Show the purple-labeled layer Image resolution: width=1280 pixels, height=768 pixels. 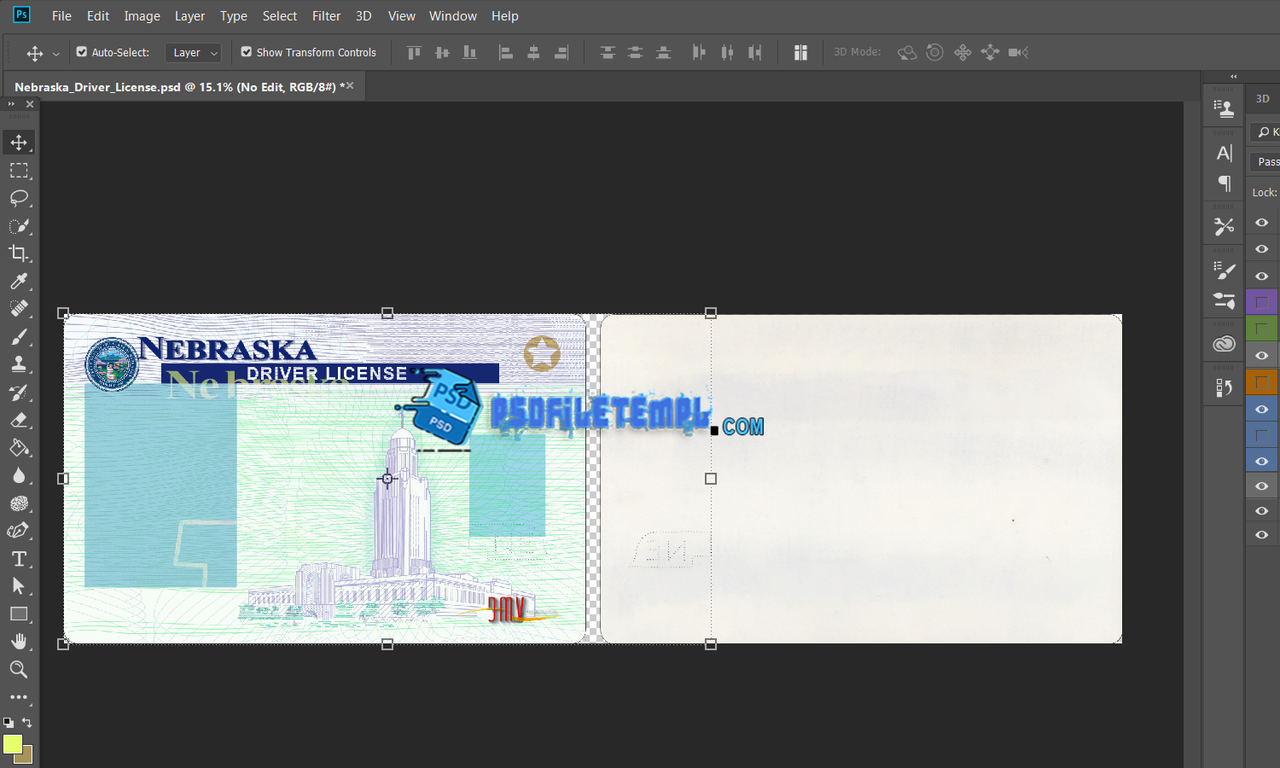point(1262,302)
